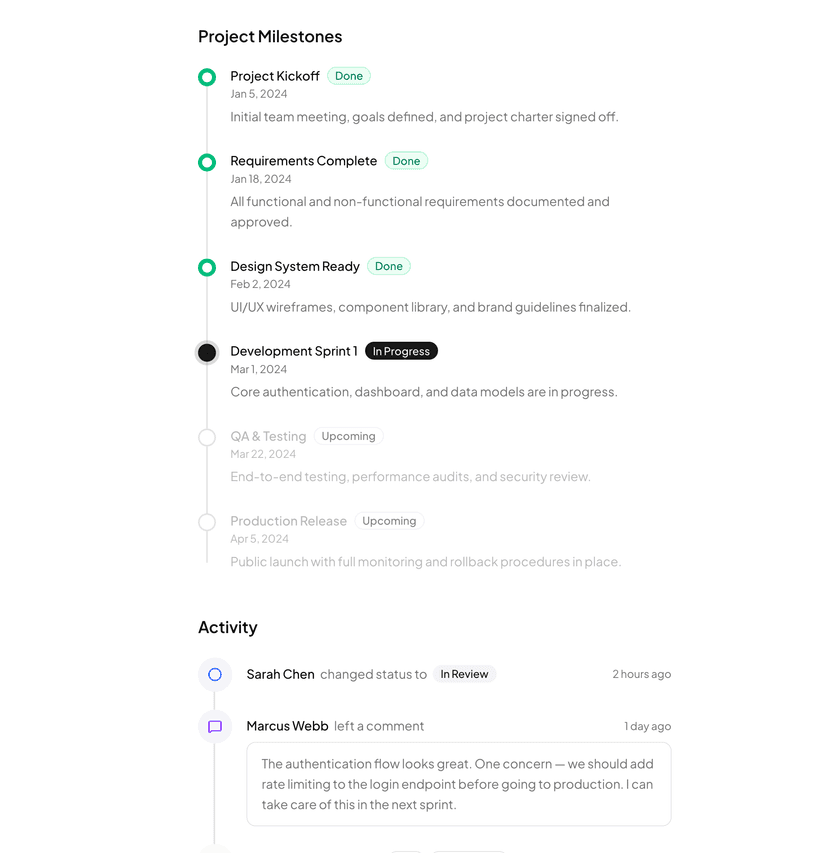Click the gray upcoming node beside QA & Testing

coord(206,437)
